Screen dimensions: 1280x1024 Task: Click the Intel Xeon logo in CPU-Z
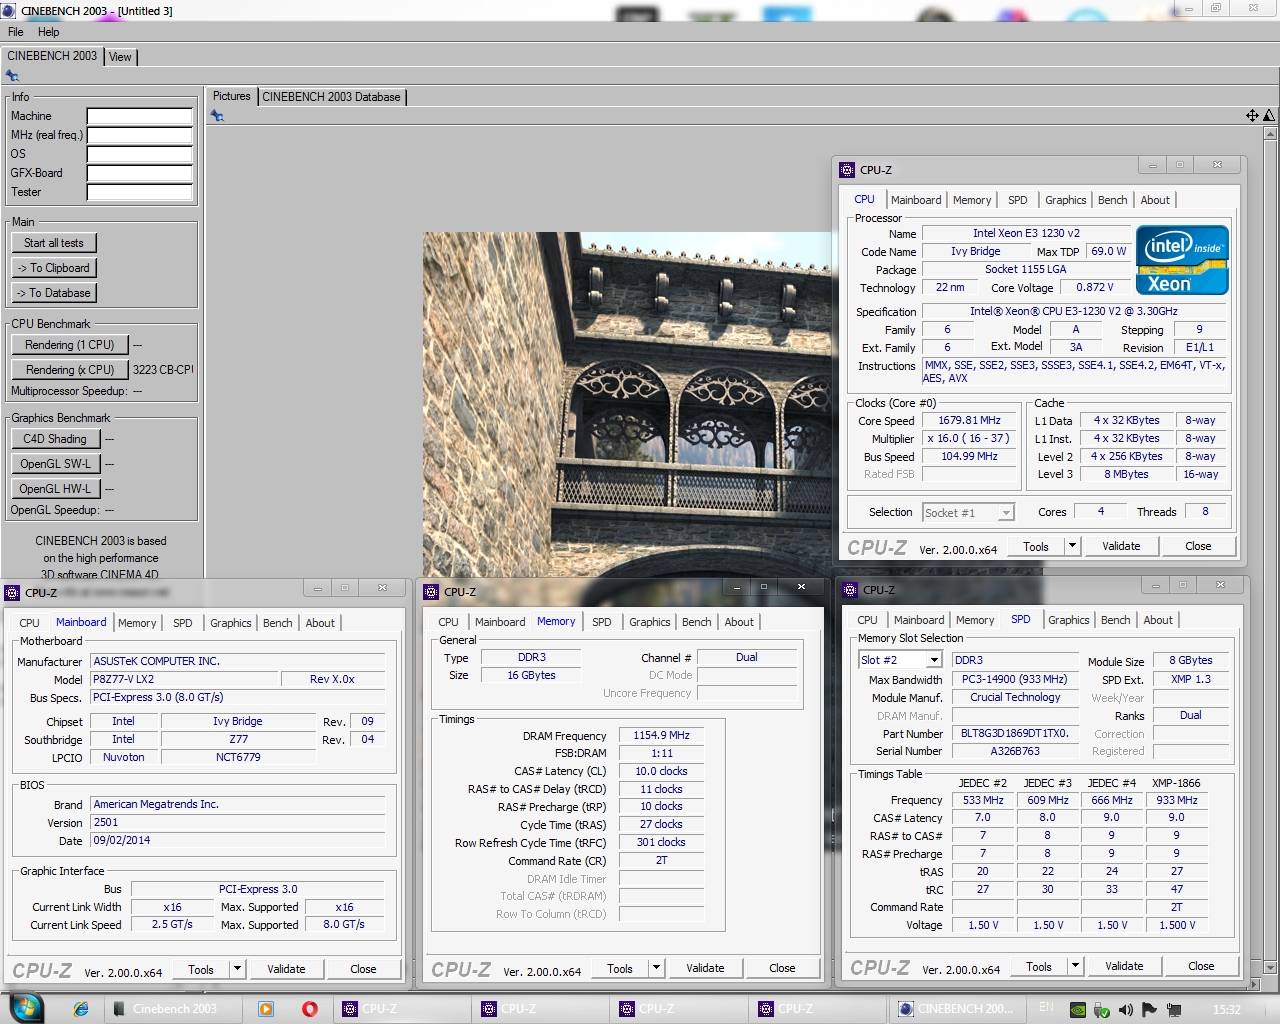point(1182,260)
